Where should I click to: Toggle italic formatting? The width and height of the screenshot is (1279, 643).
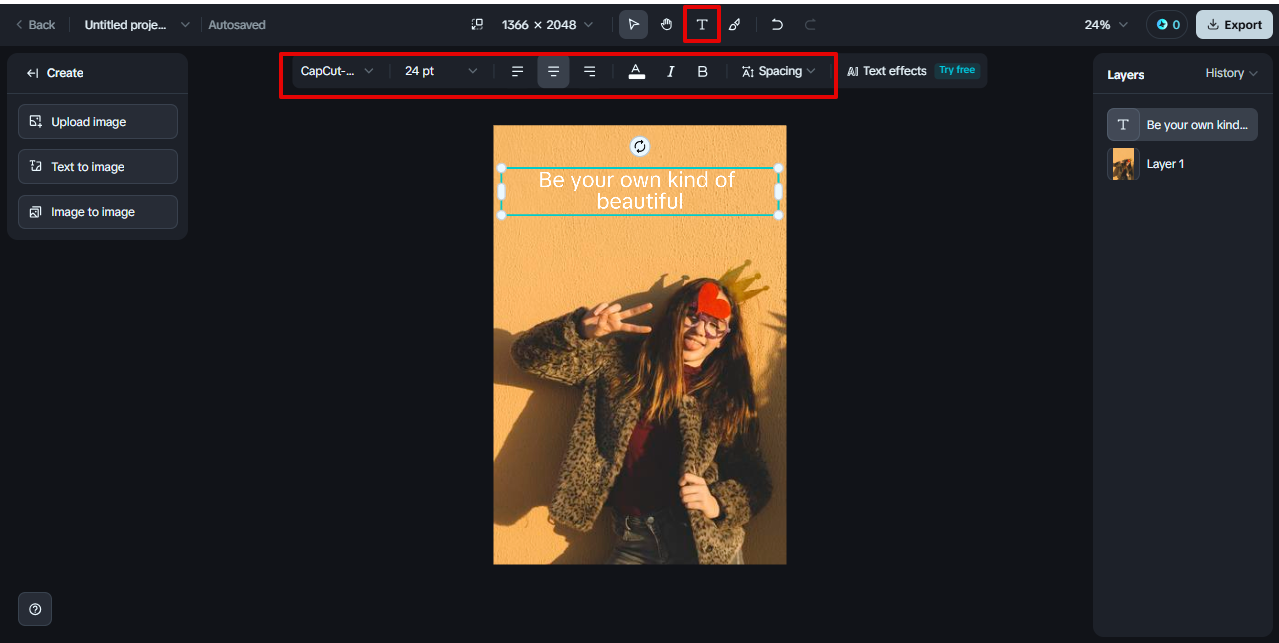point(670,71)
